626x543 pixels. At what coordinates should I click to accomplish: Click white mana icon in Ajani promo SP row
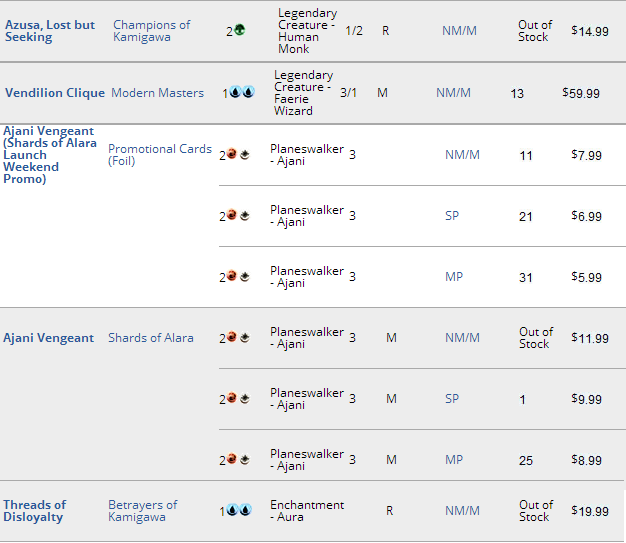pyautogui.click(x=244, y=216)
